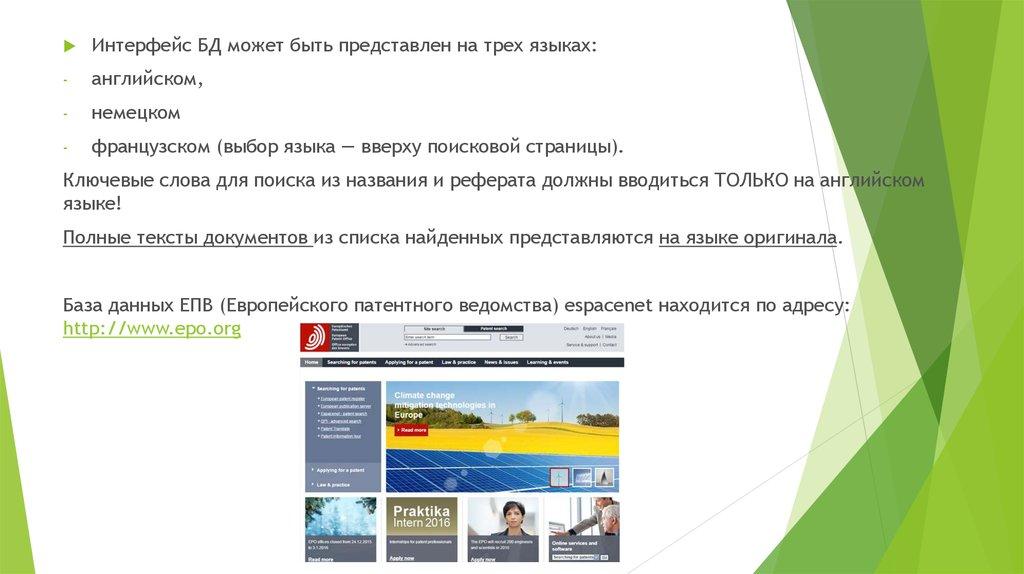This screenshot has height=574, width=1024.
Task: Open the News & issues menu item
Action: [x=501, y=362]
